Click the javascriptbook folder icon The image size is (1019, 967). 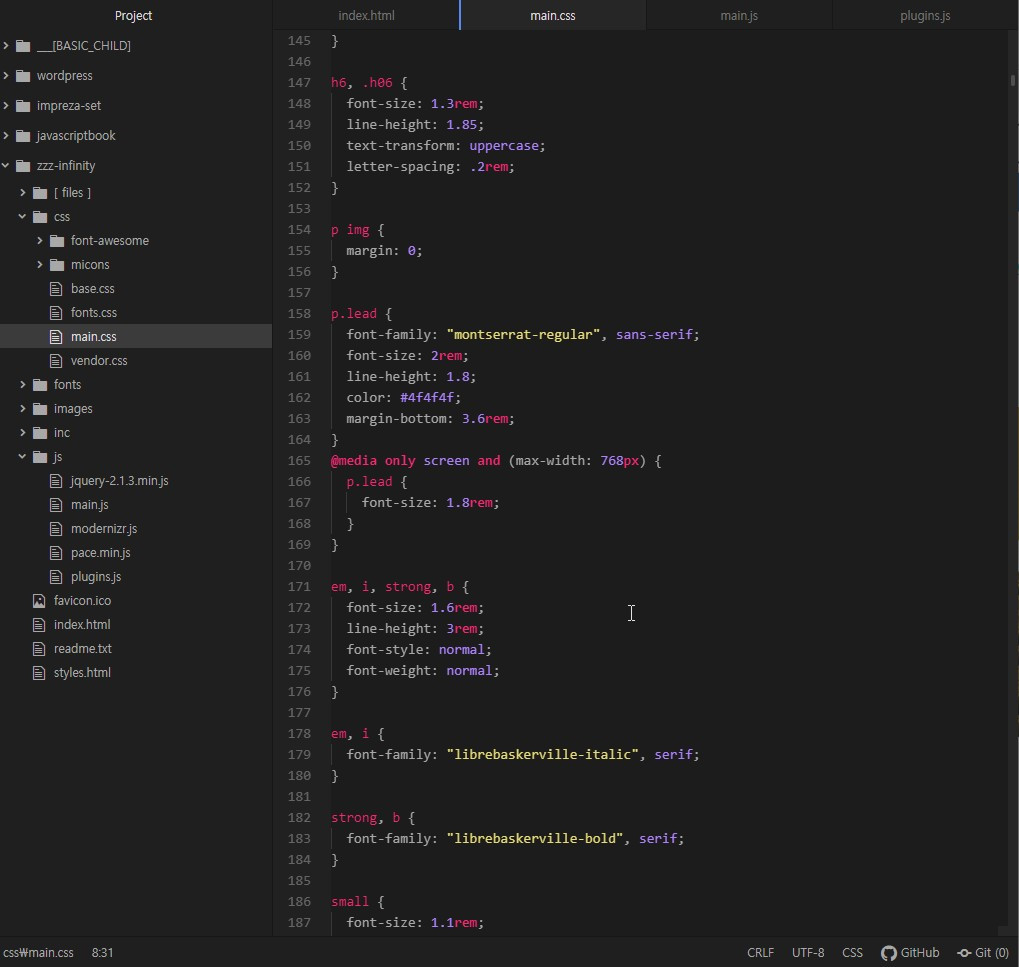coord(23,135)
